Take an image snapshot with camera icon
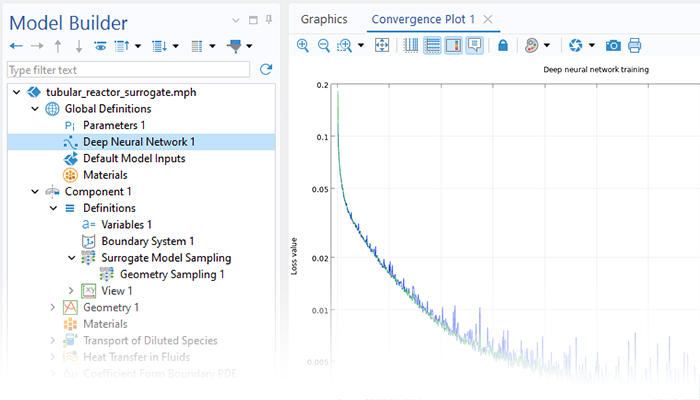 pyautogui.click(x=613, y=46)
